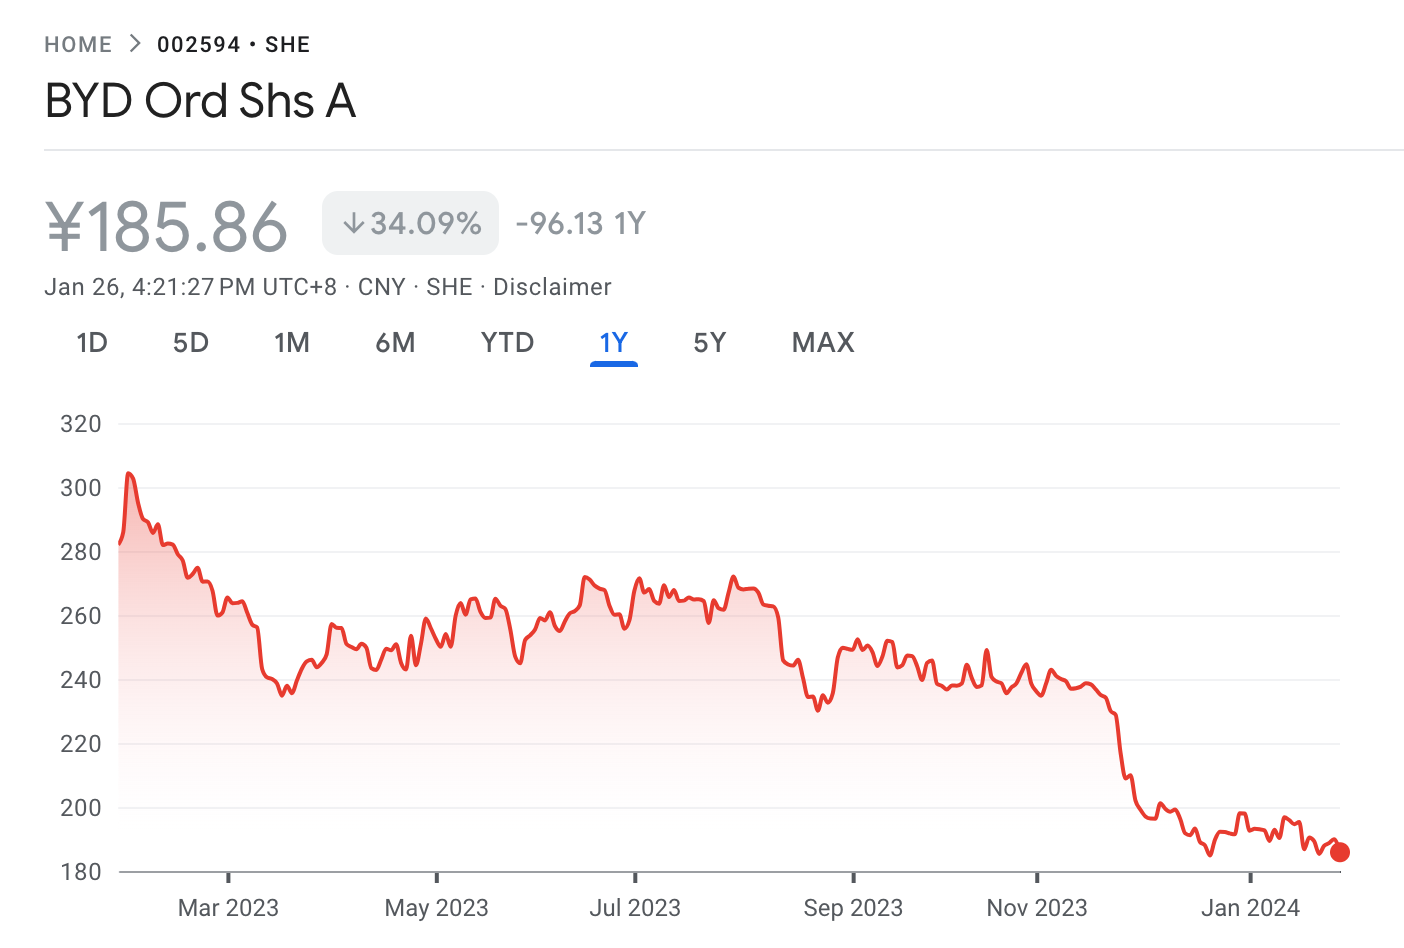Click the red current-price dot on chart
This screenshot has height=948, width=1404.
[x=1340, y=852]
